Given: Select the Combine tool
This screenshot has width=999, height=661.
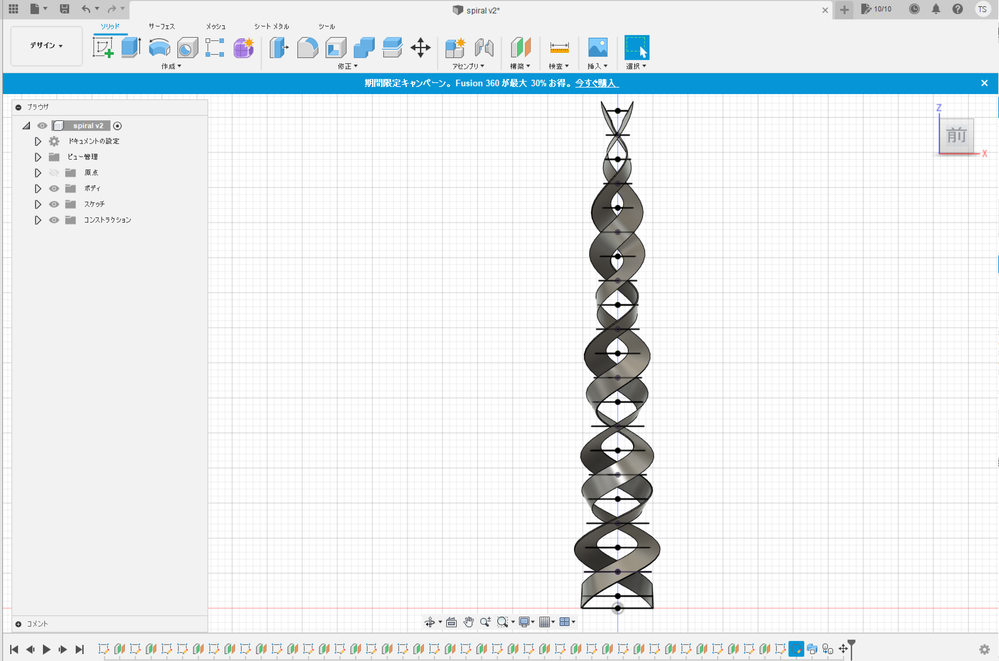Looking at the screenshot, I should [x=364, y=48].
